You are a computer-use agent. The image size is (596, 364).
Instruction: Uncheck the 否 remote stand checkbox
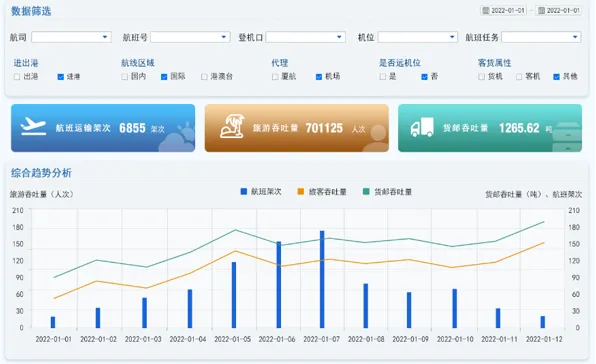pyautogui.click(x=425, y=77)
